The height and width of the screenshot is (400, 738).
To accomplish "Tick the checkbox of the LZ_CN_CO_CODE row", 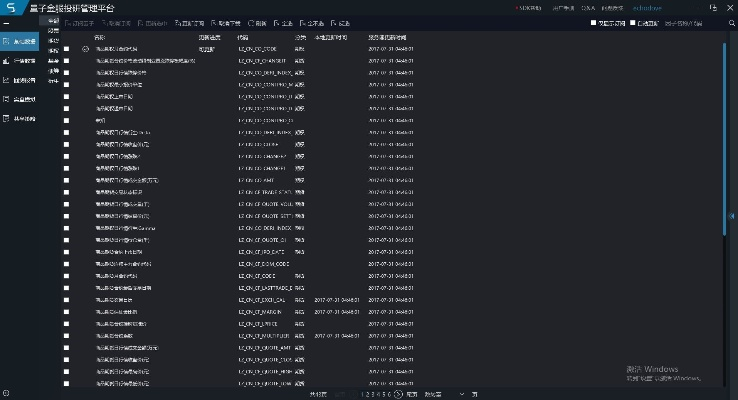I will point(67,48).
